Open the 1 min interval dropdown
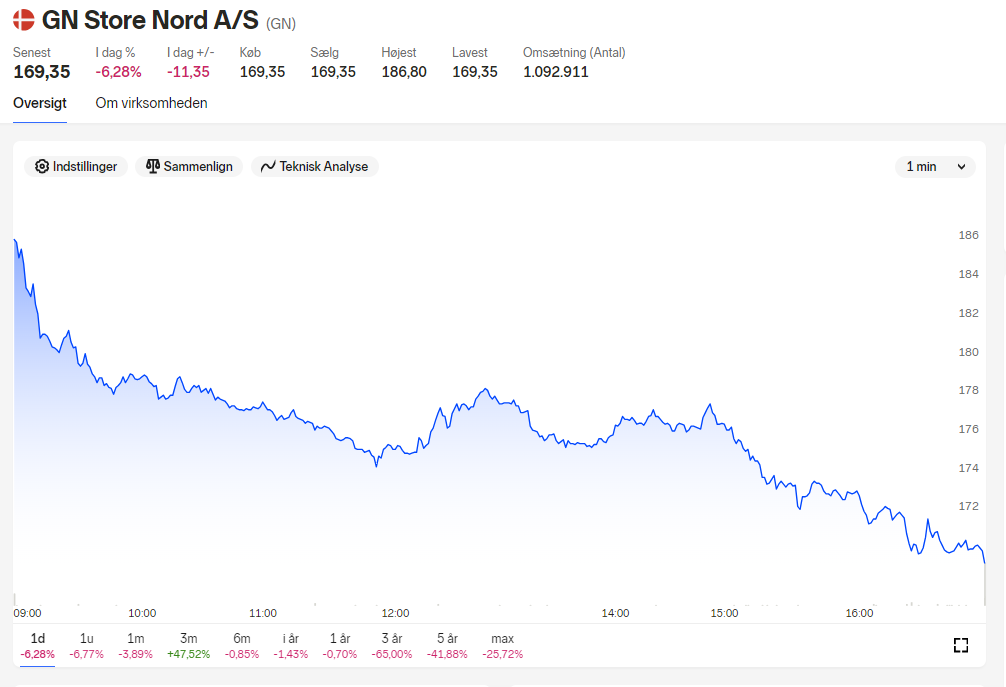Image resolution: width=1006 pixels, height=687 pixels. coord(935,167)
